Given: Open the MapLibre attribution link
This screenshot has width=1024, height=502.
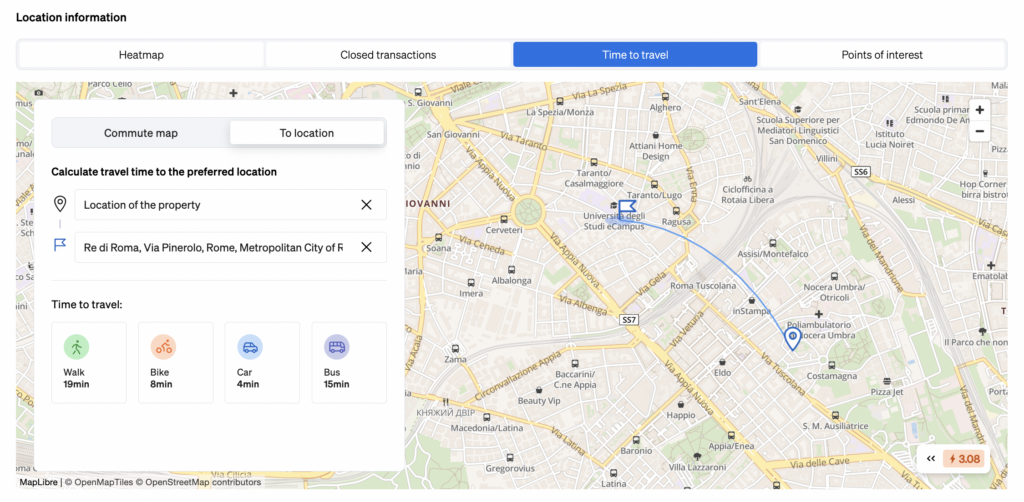Looking at the screenshot, I should click(x=38, y=482).
